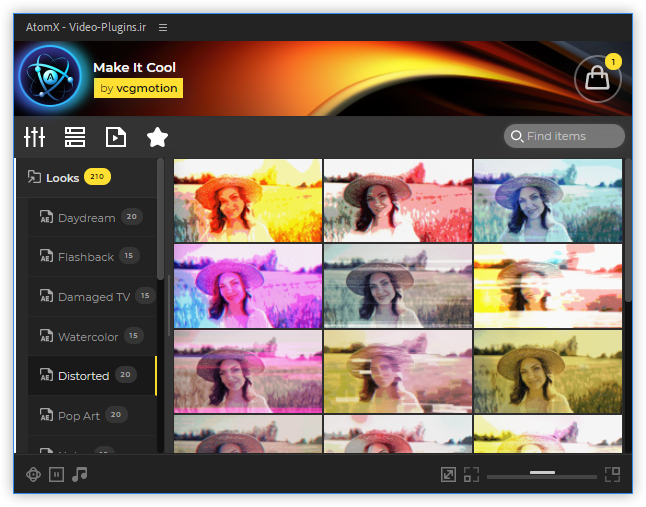Select the Distorted category
Viewport: 646px width, 507px height.
coord(92,376)
